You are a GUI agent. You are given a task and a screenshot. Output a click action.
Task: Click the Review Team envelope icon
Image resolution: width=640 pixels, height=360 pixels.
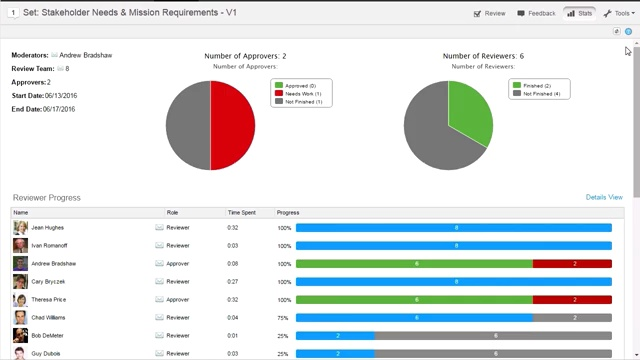coord(60,69)
